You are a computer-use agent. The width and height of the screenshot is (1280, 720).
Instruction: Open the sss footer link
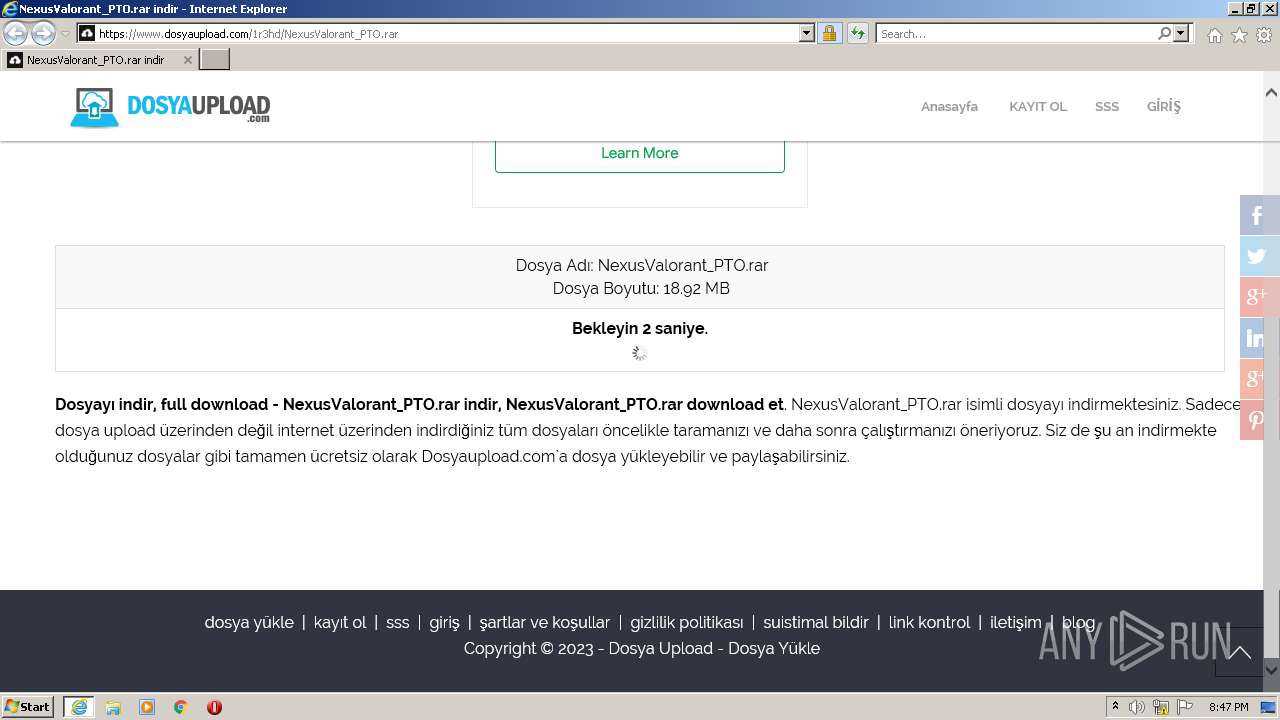click(398, 622)
